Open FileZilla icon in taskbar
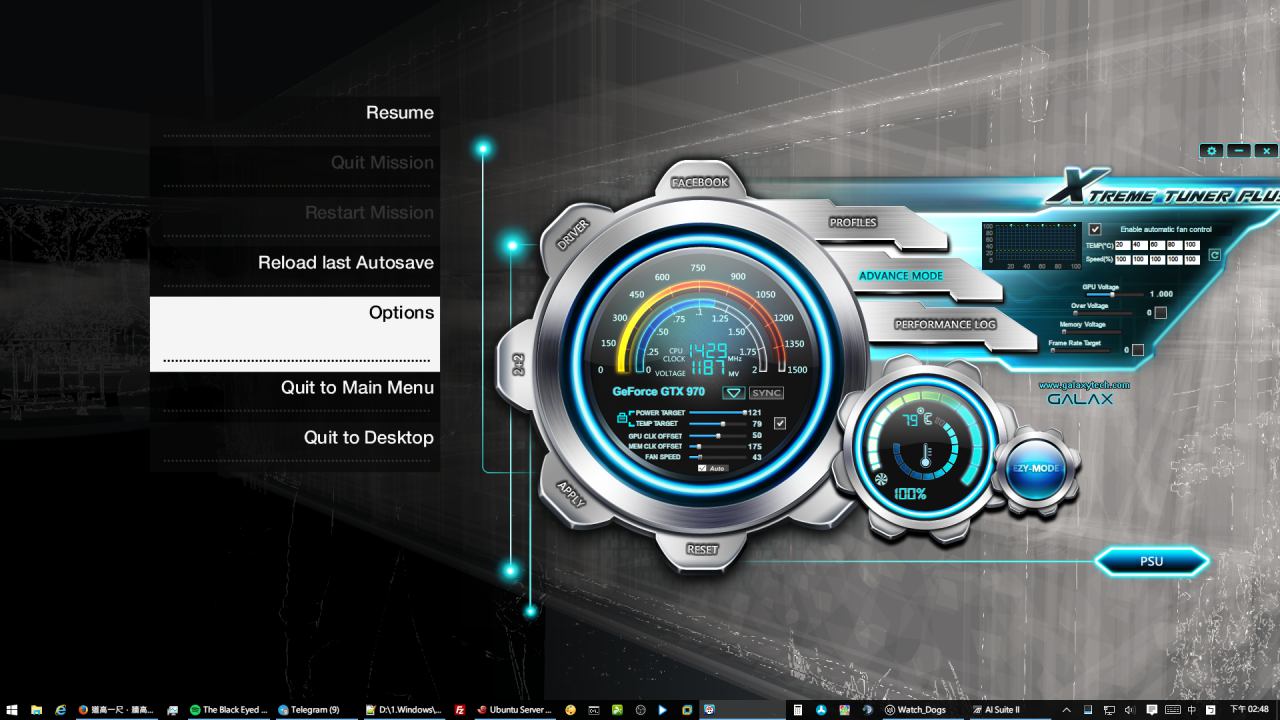The height and width of the screenshot is (720, 1280). click(460, 710)
